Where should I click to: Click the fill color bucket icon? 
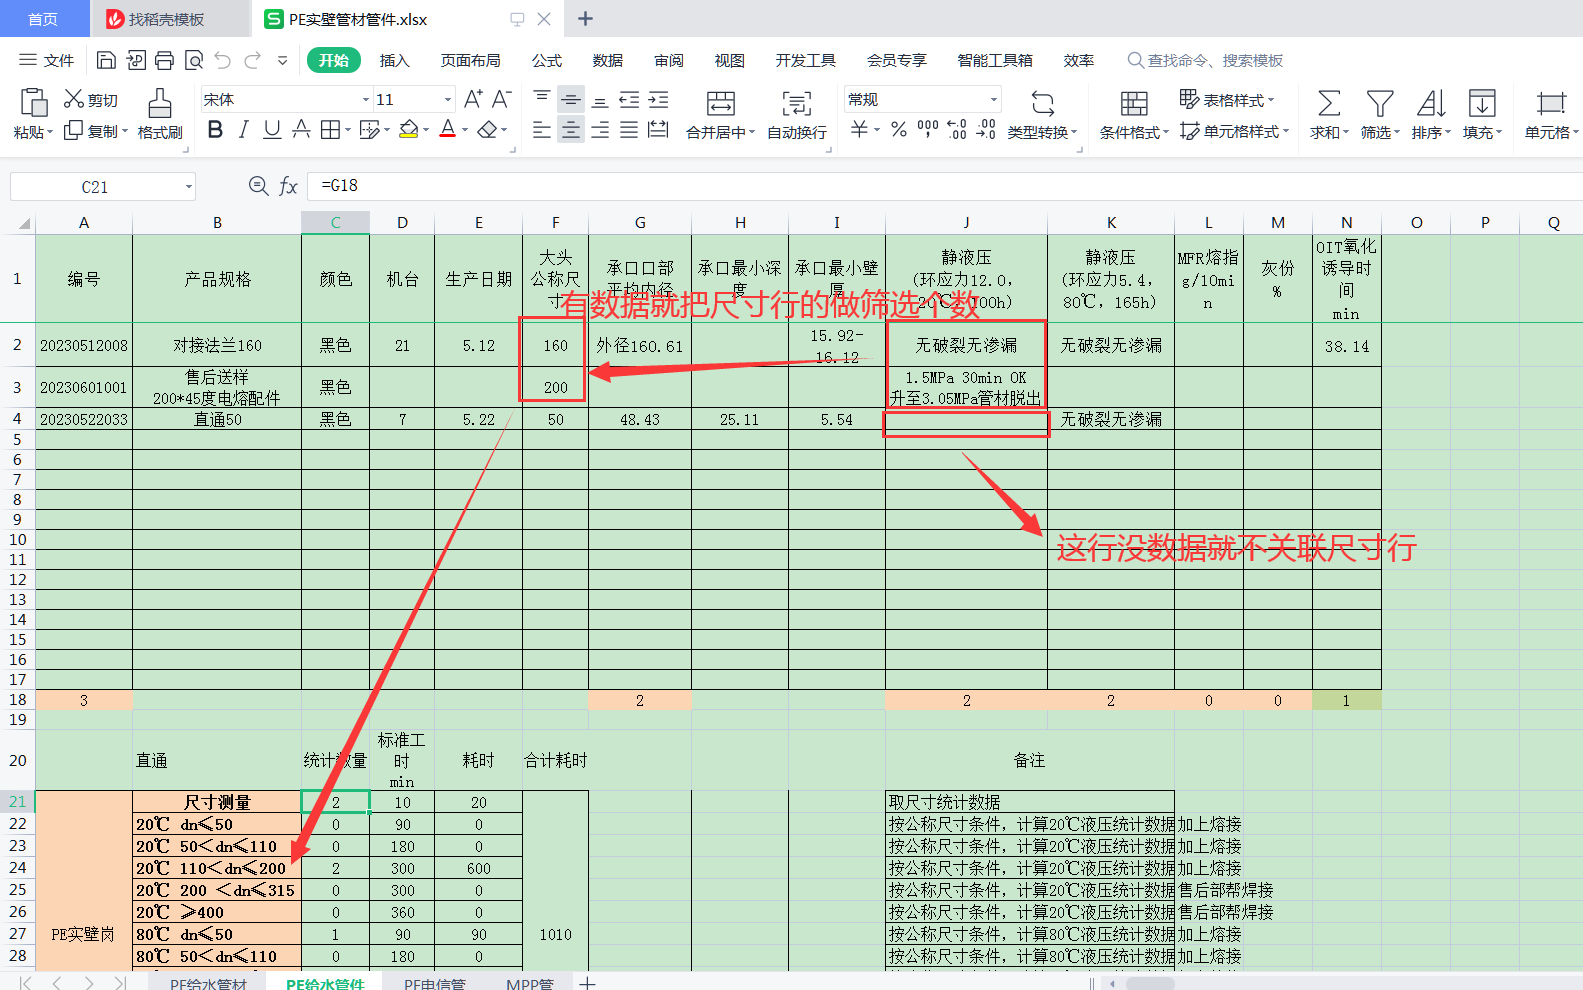(x=408, y=130)
